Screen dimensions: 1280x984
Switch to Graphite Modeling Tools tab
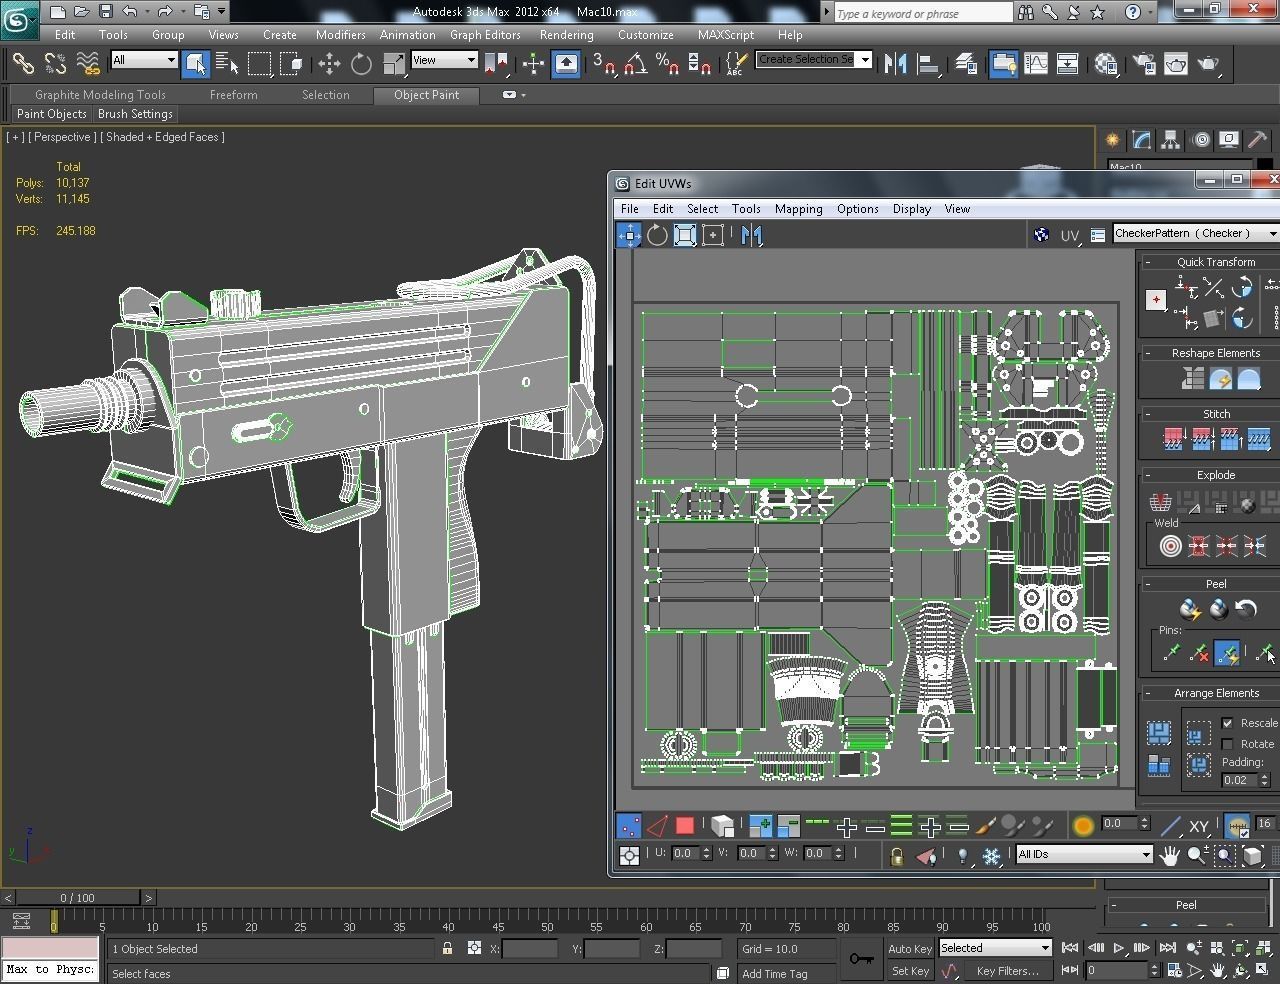[x=100, y=95]
